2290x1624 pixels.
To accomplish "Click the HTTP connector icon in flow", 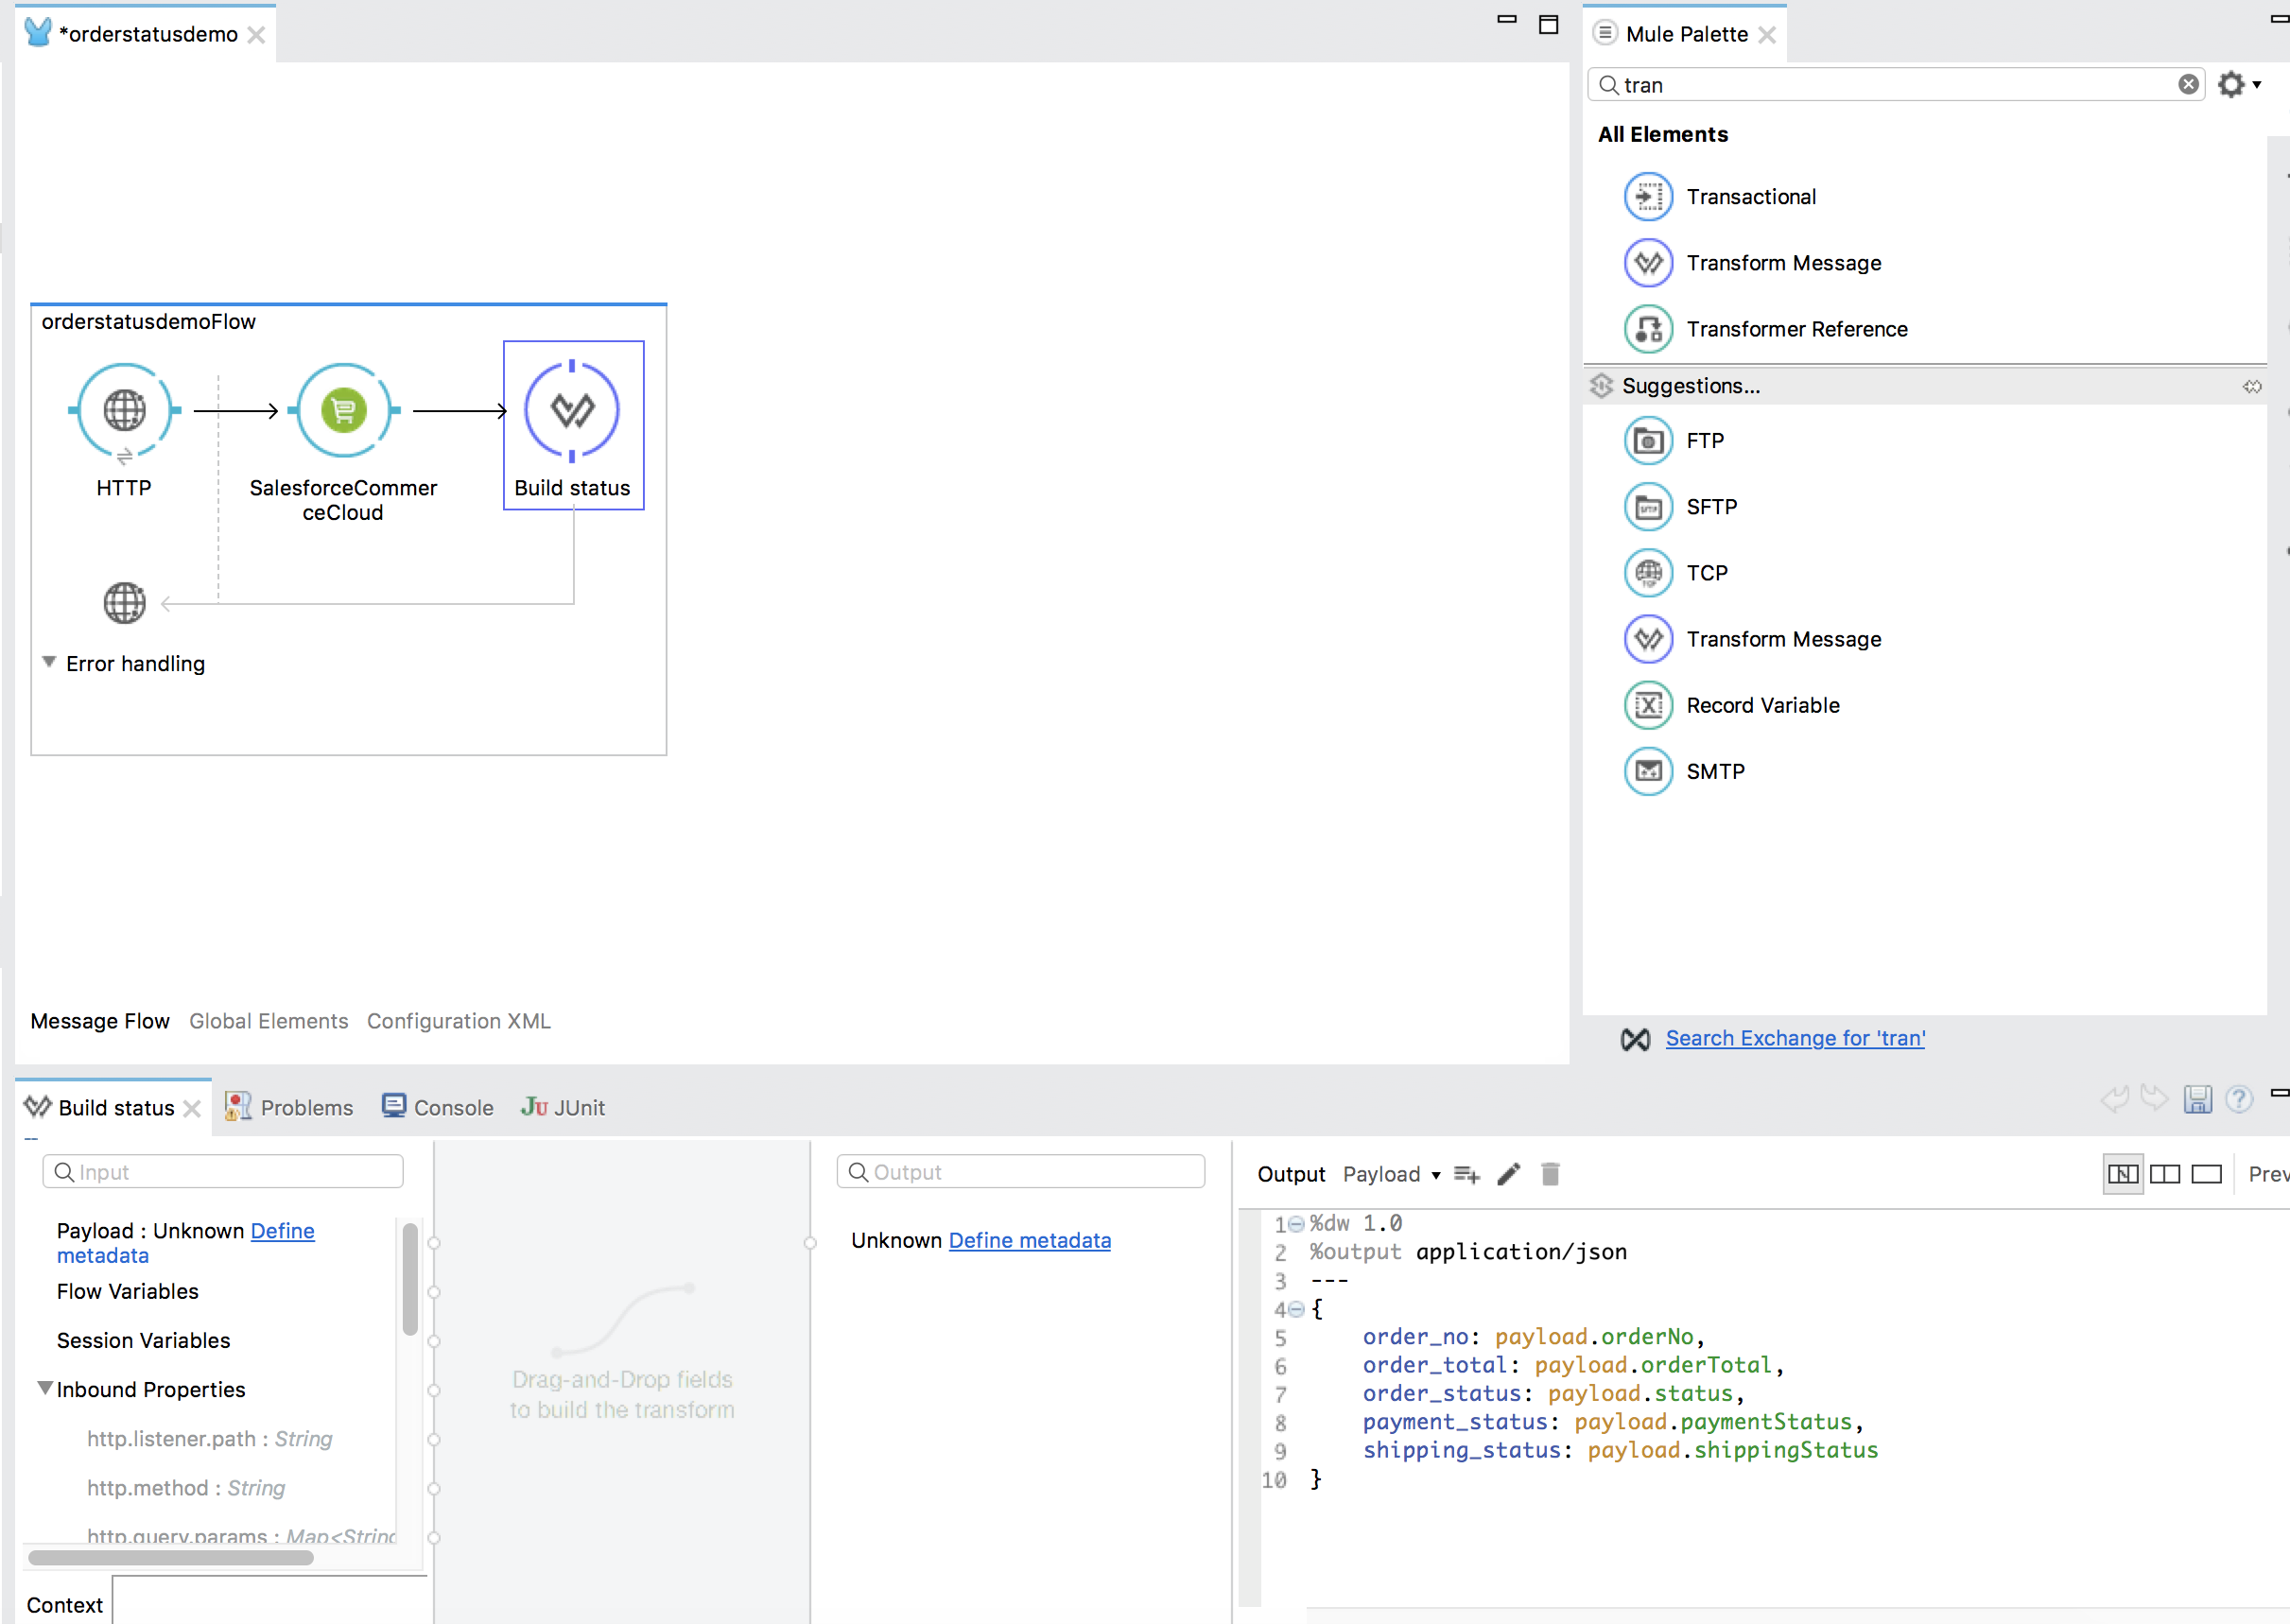I will [x=125, y=411].
